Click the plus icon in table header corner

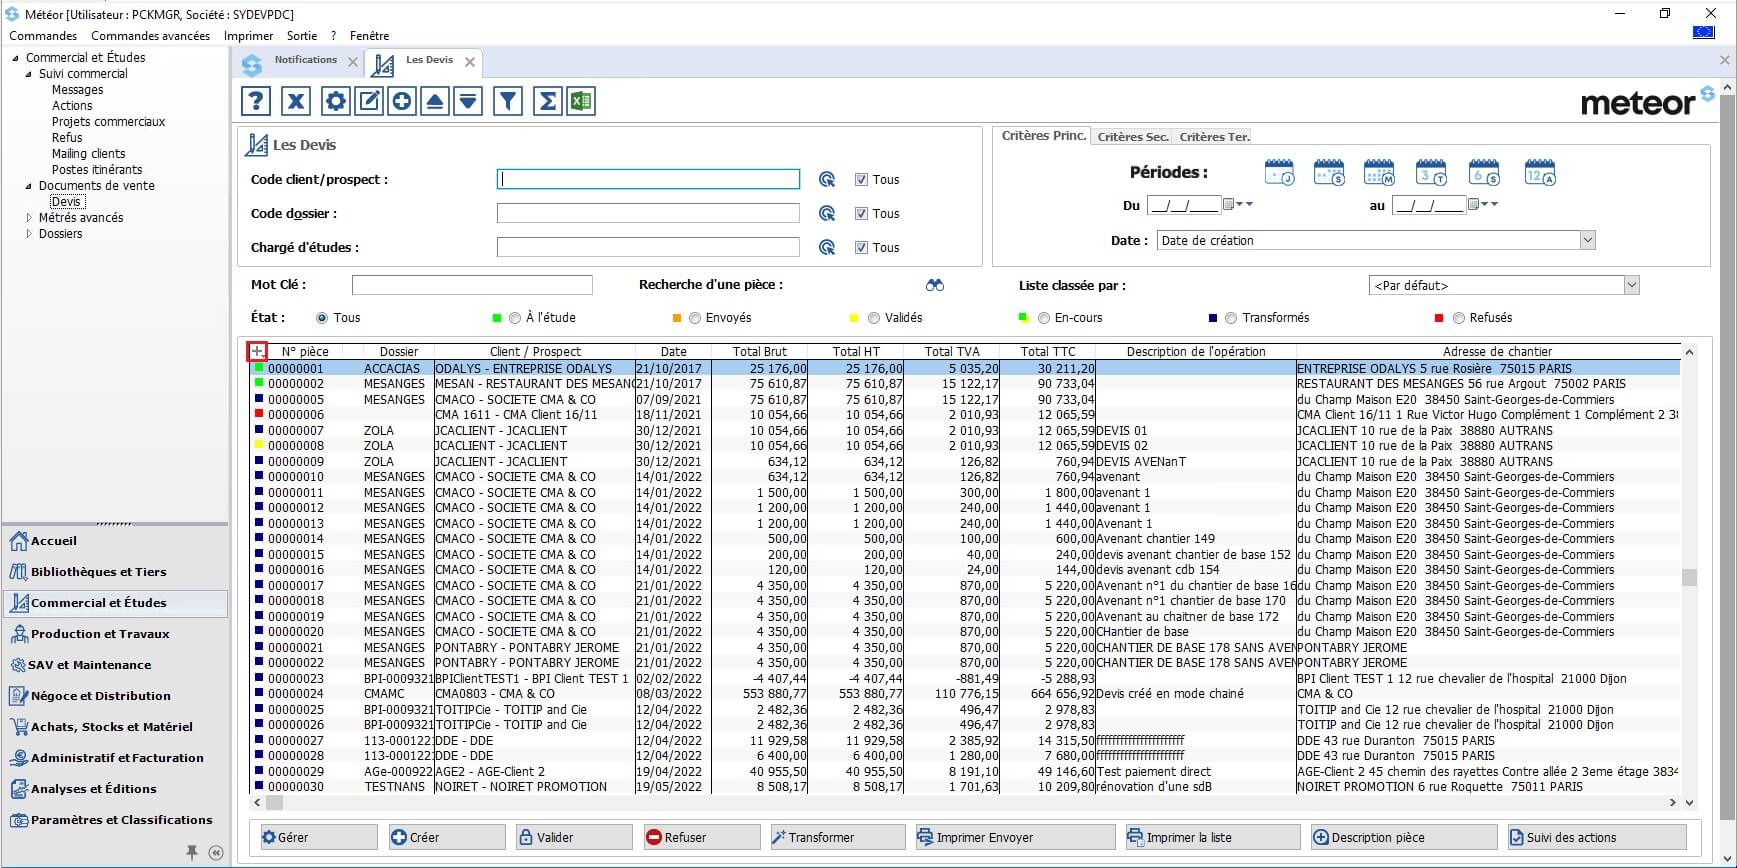(257, 351)
